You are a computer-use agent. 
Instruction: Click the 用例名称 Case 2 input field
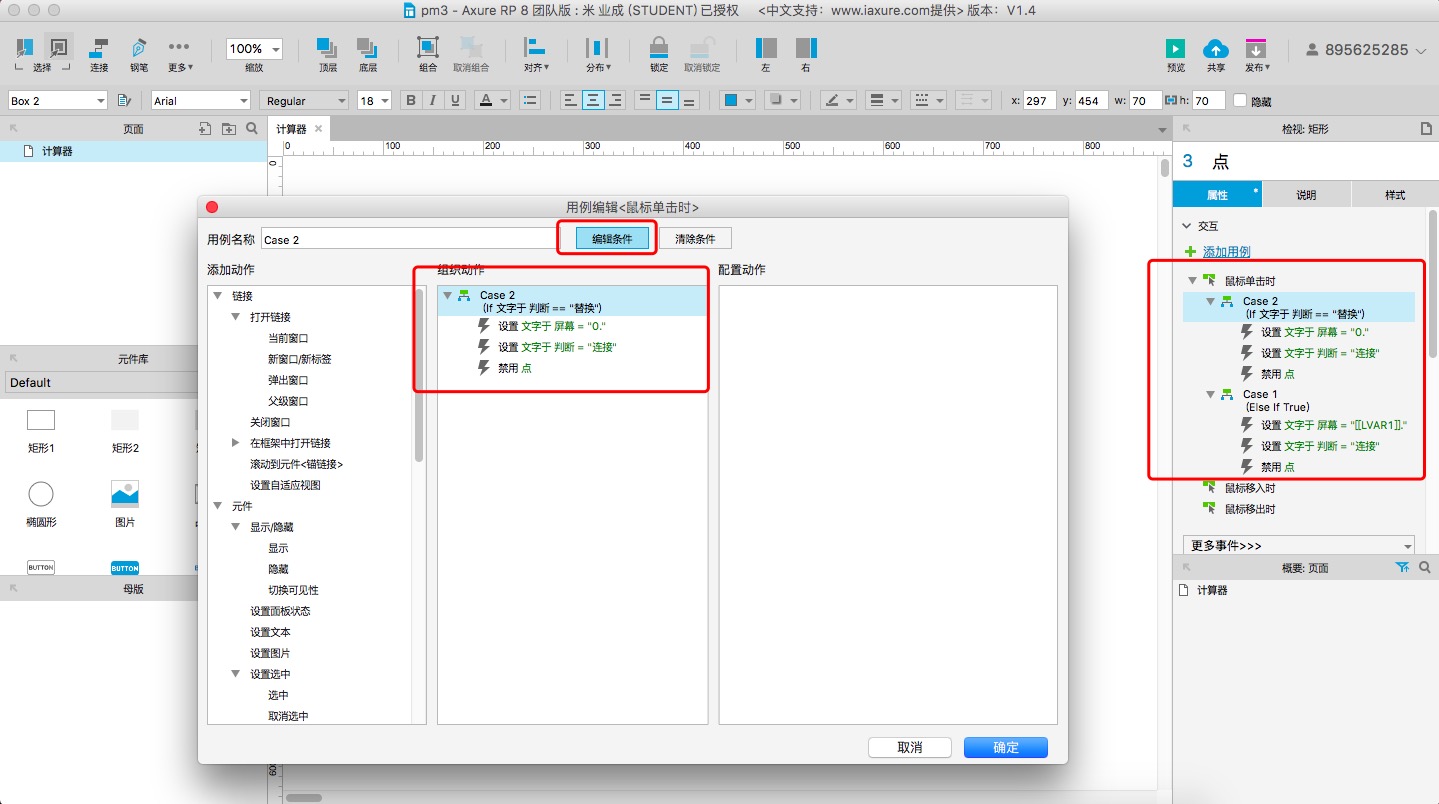(410, 239)
